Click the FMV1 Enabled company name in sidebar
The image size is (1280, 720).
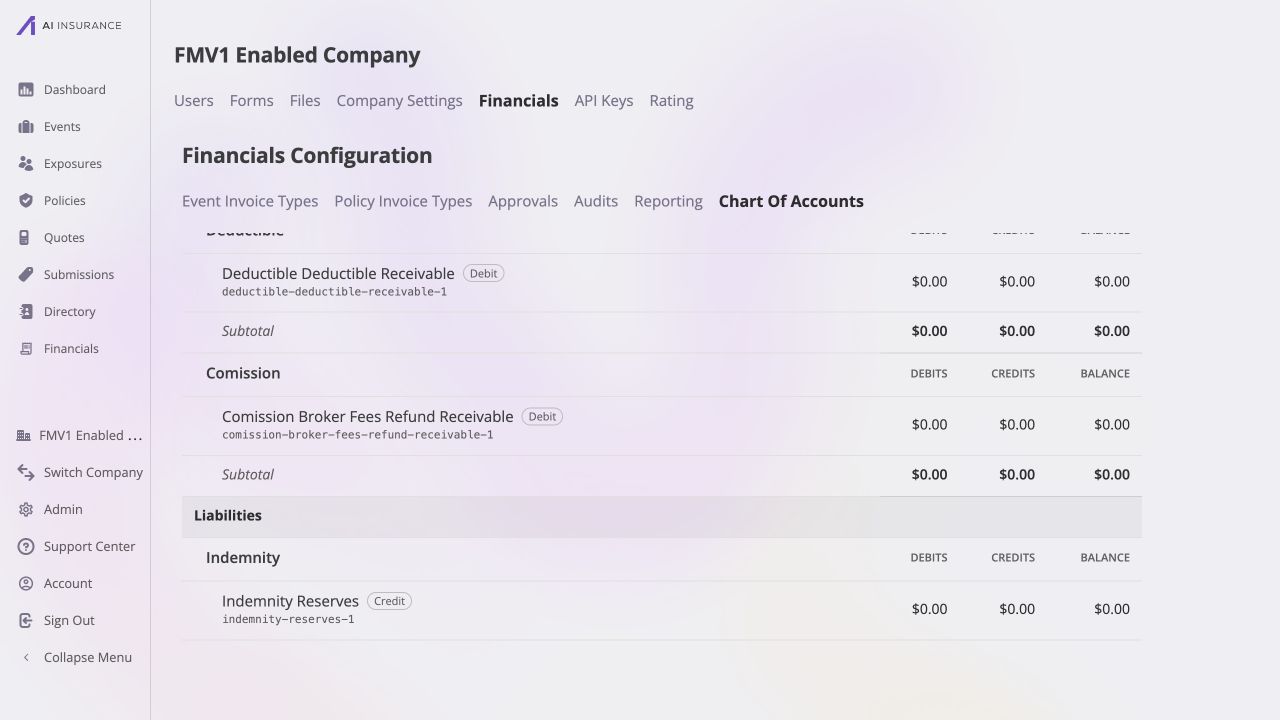click(91, 436)
